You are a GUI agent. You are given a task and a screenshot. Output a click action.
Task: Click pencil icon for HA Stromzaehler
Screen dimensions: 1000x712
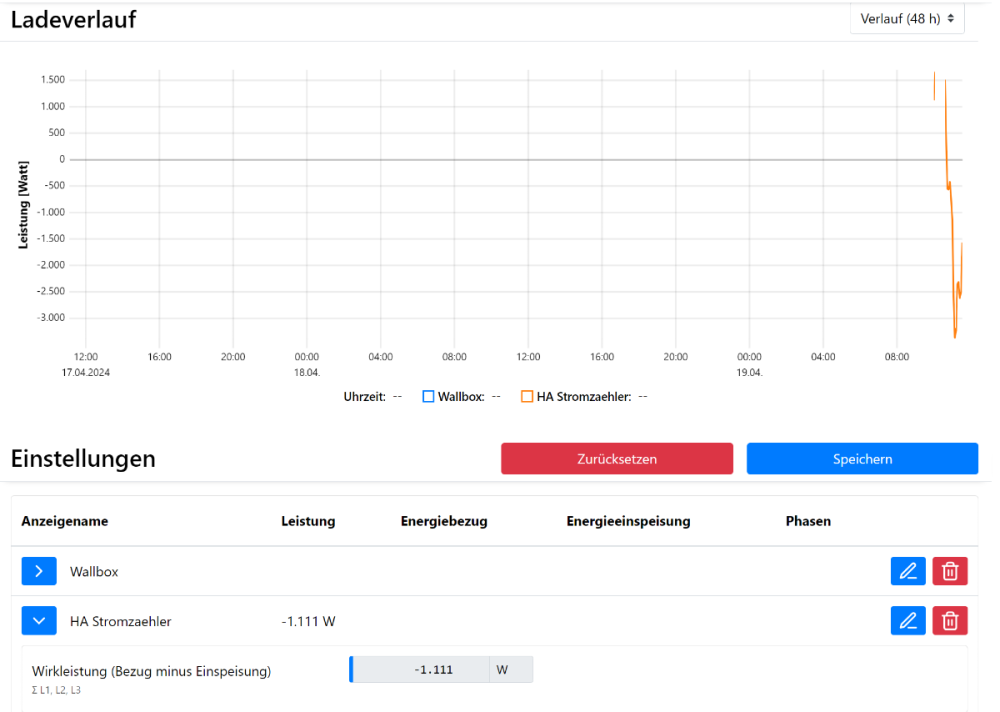pos(908,621)
